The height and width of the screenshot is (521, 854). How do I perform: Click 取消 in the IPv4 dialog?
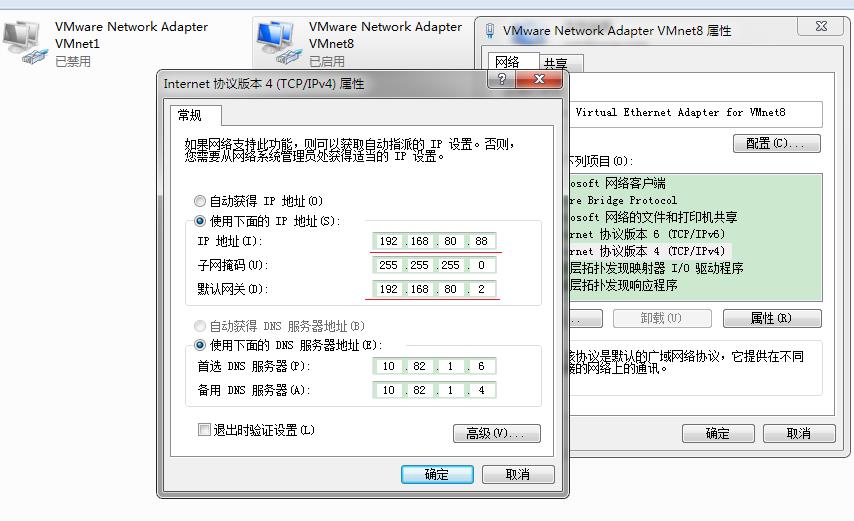tap(518, 474)
